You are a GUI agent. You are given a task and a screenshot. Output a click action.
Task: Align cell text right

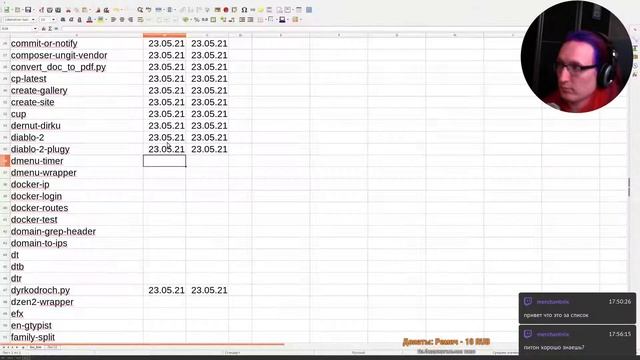(x=131, y=20)
